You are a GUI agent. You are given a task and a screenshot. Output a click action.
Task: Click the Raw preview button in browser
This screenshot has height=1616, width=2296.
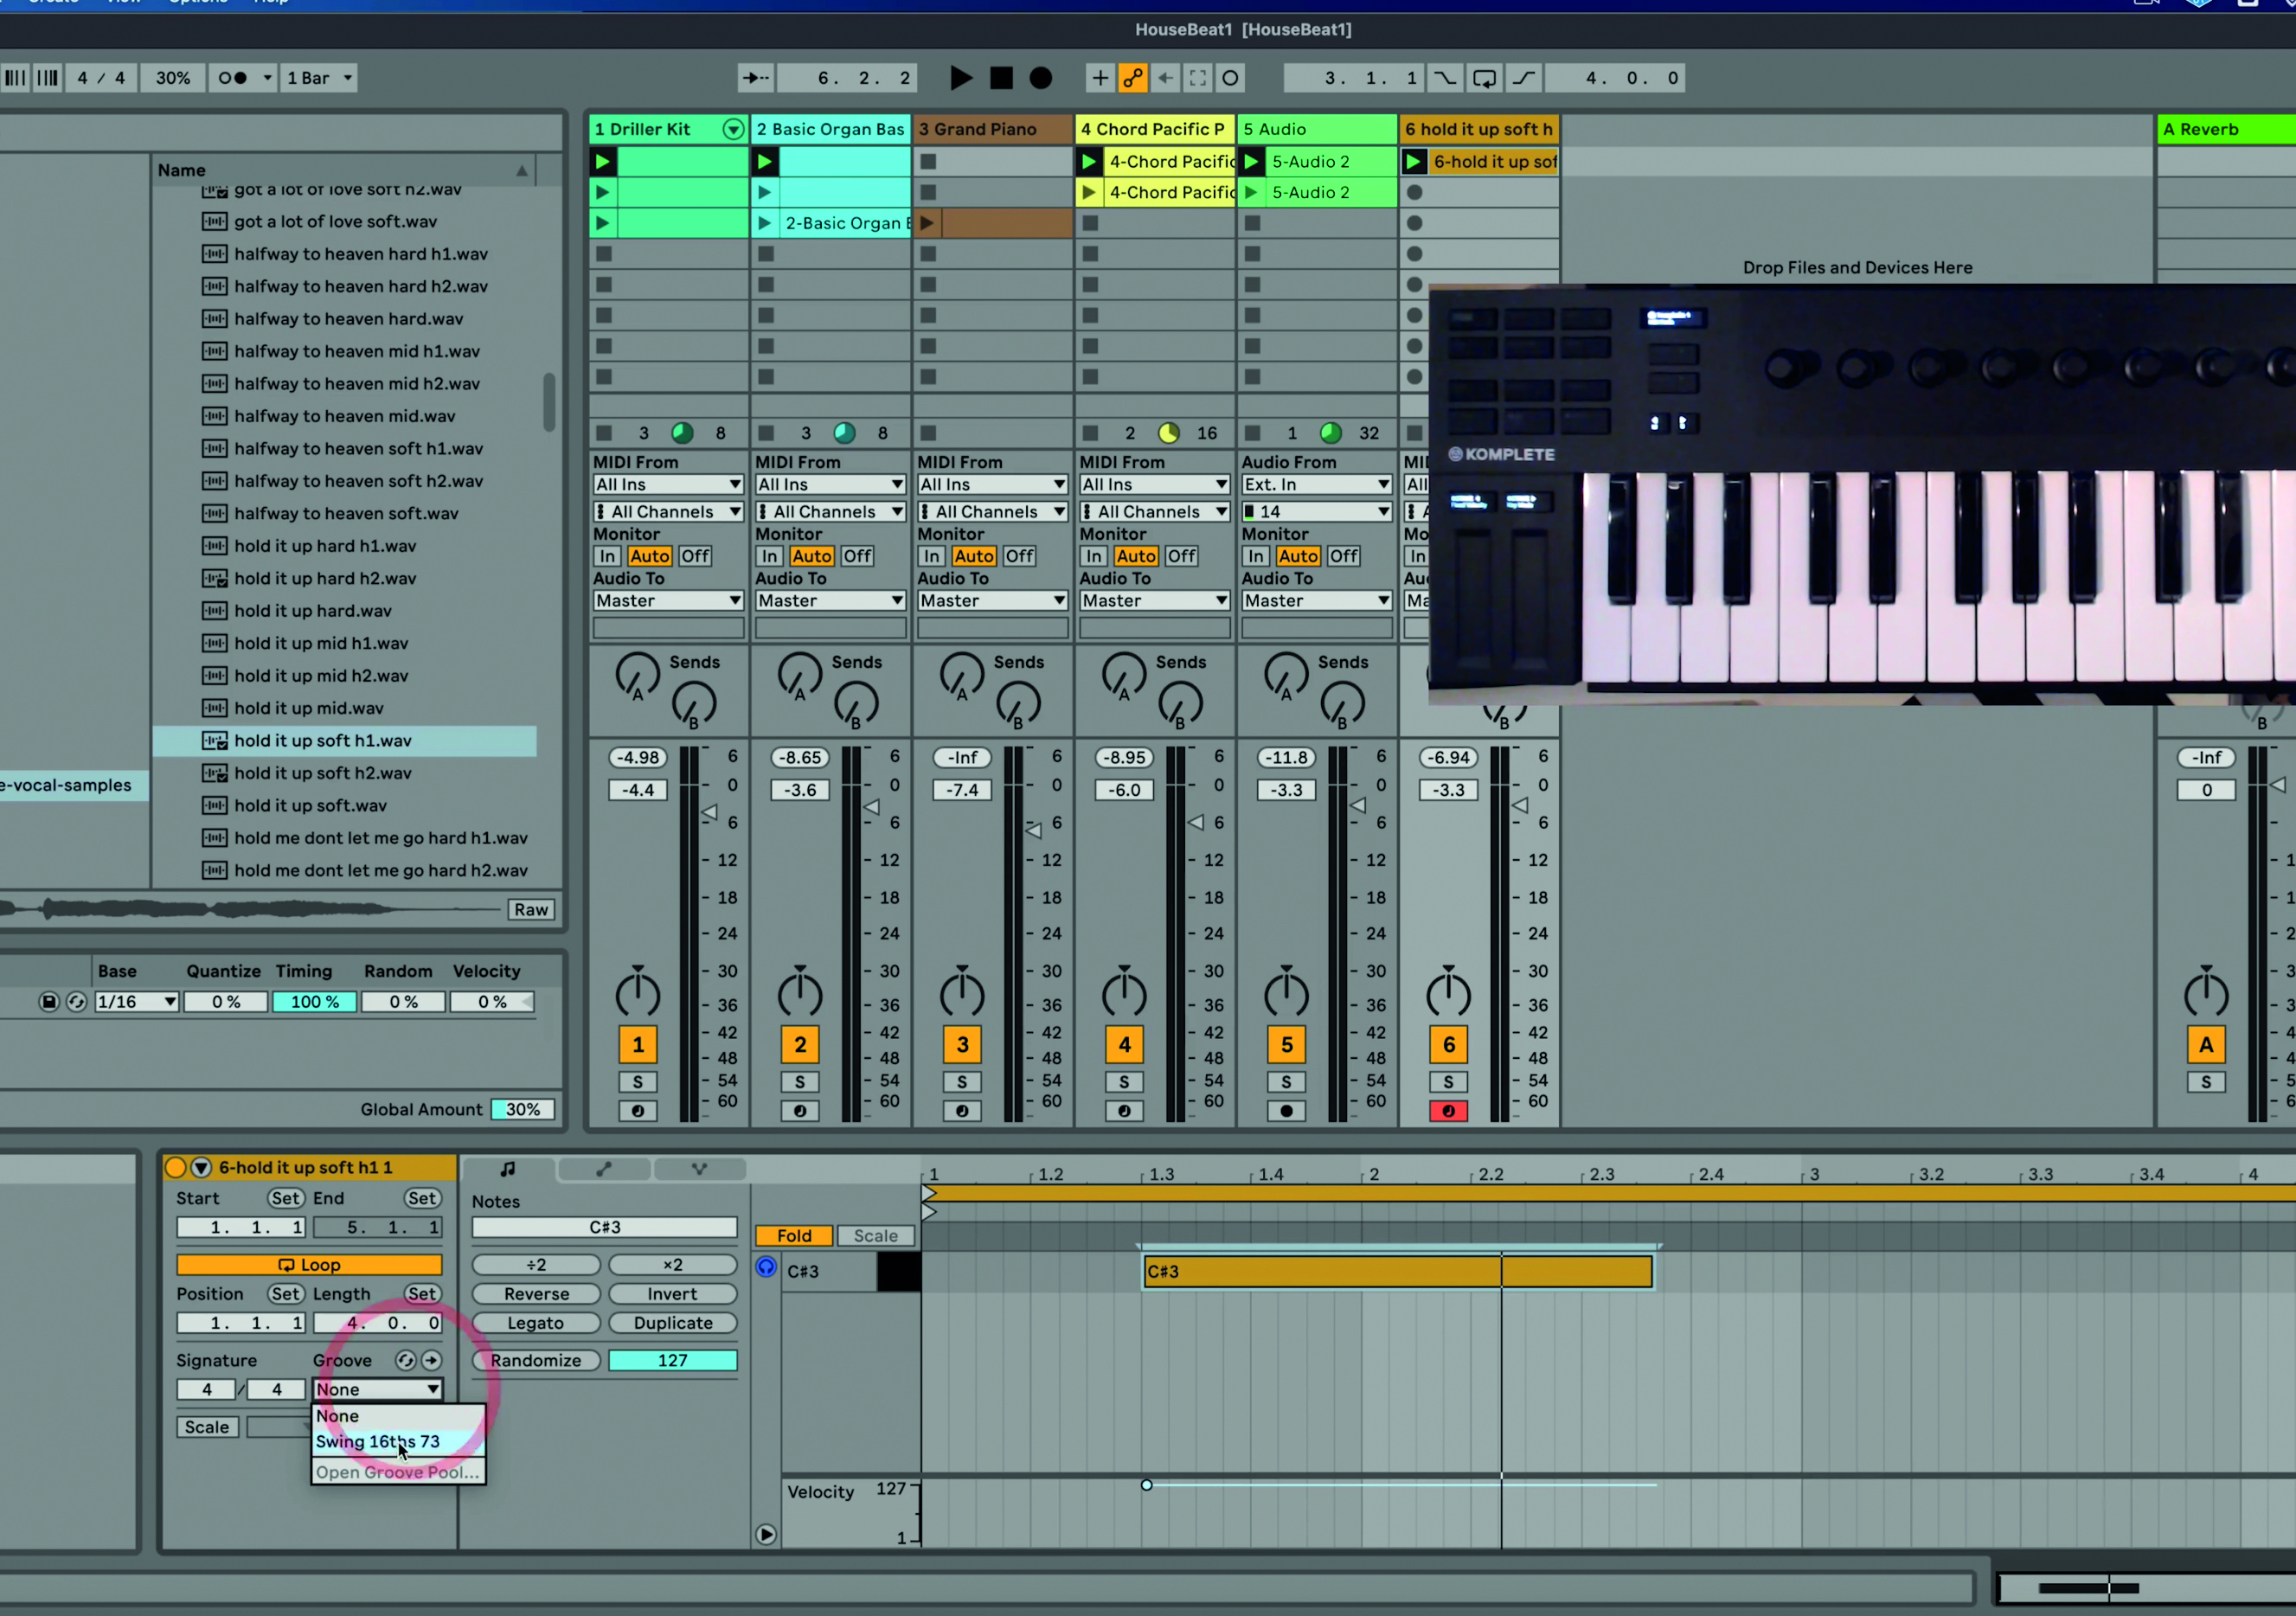531,909
